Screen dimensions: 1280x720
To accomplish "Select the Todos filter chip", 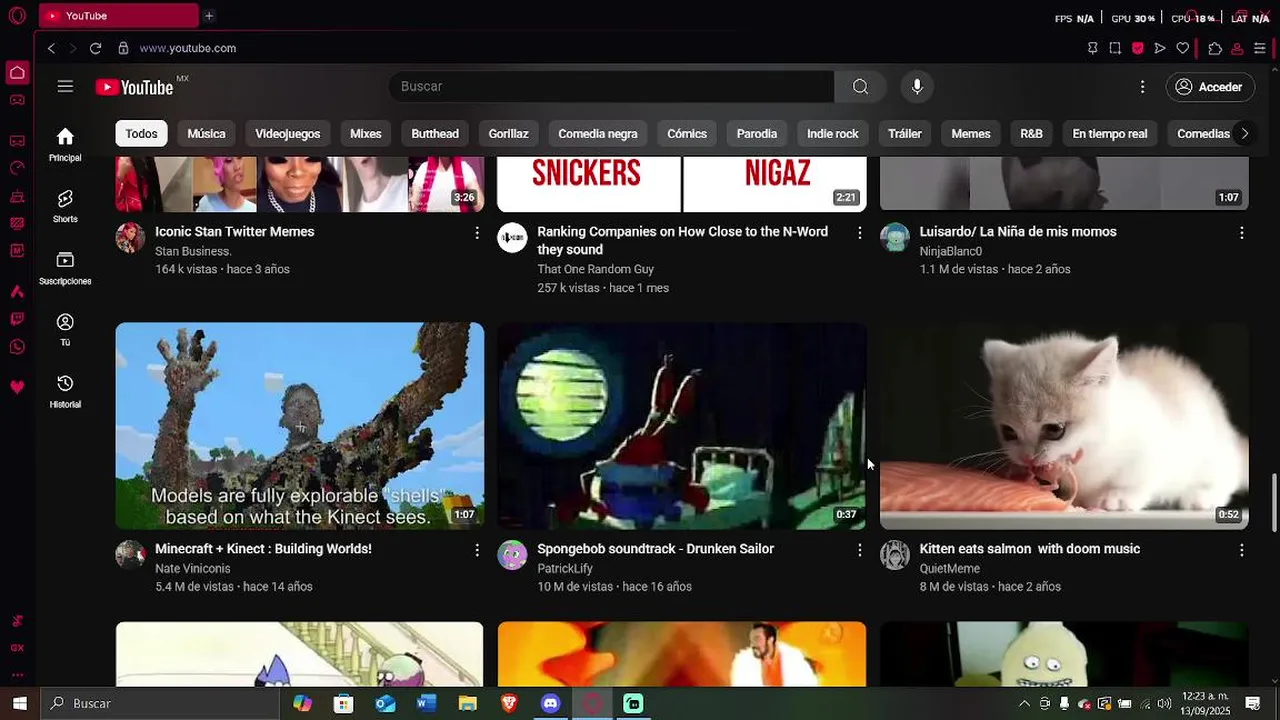I will pos(141,134).
